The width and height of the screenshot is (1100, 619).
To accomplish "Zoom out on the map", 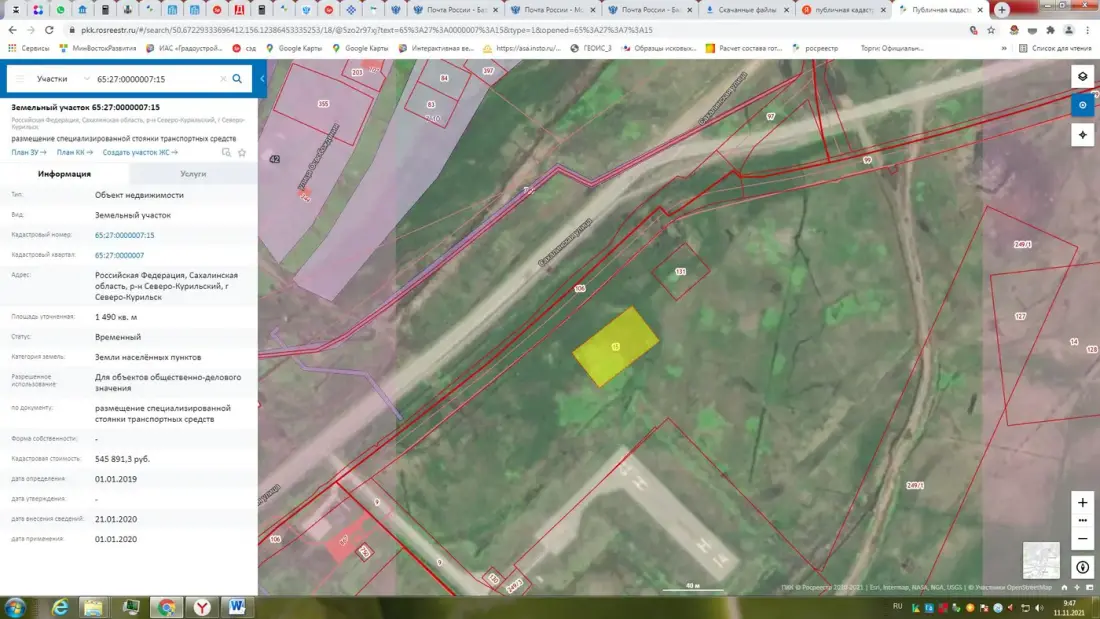I will tap(1082, 539).
